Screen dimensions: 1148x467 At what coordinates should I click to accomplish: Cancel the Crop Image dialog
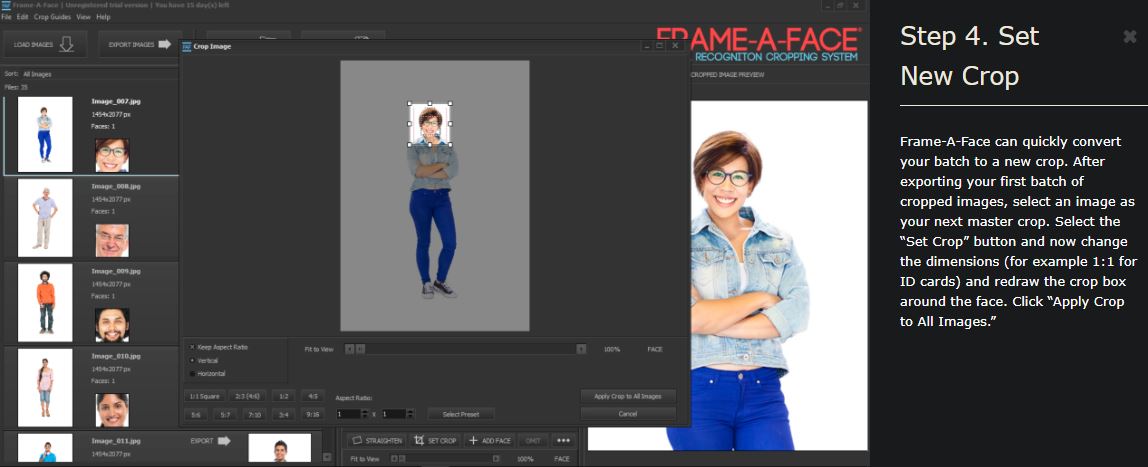tap(627, 414)
